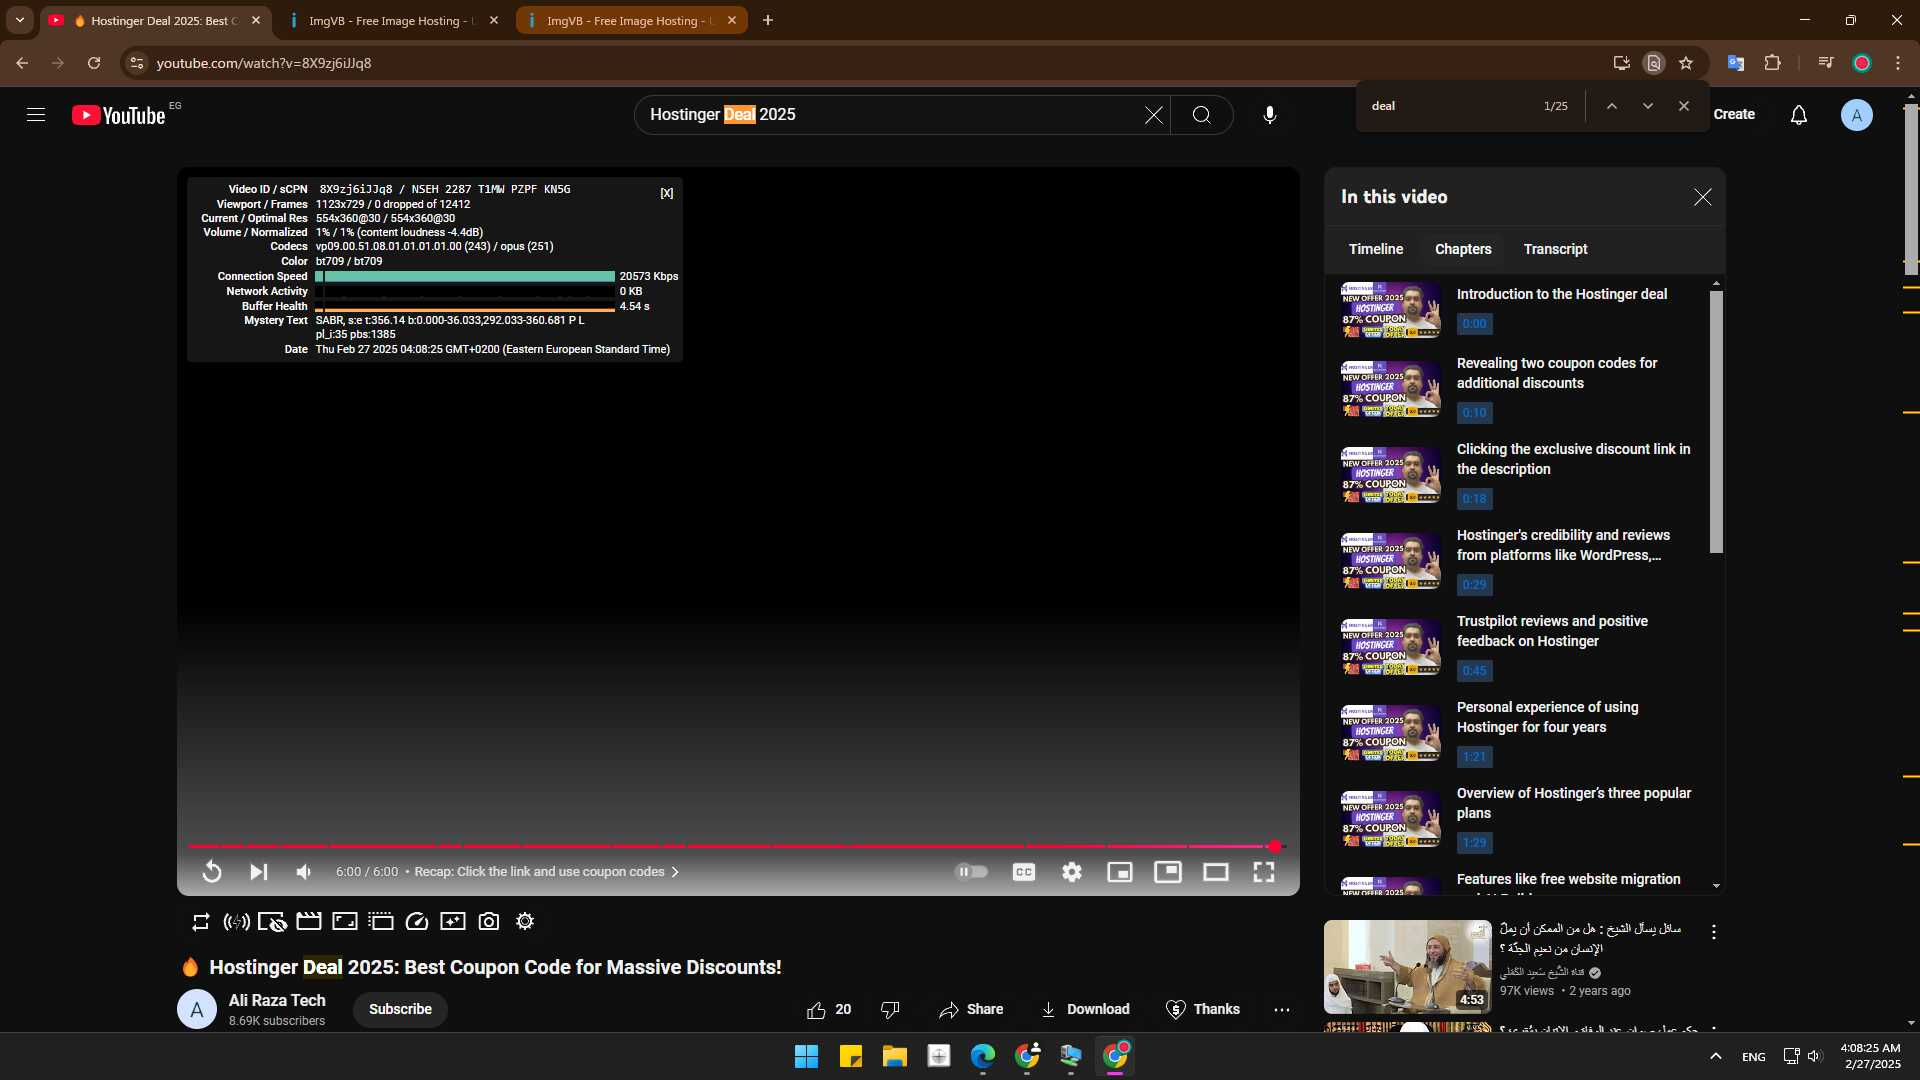
Task: Bookmark this page with the star
Action: click(1686, 63)
